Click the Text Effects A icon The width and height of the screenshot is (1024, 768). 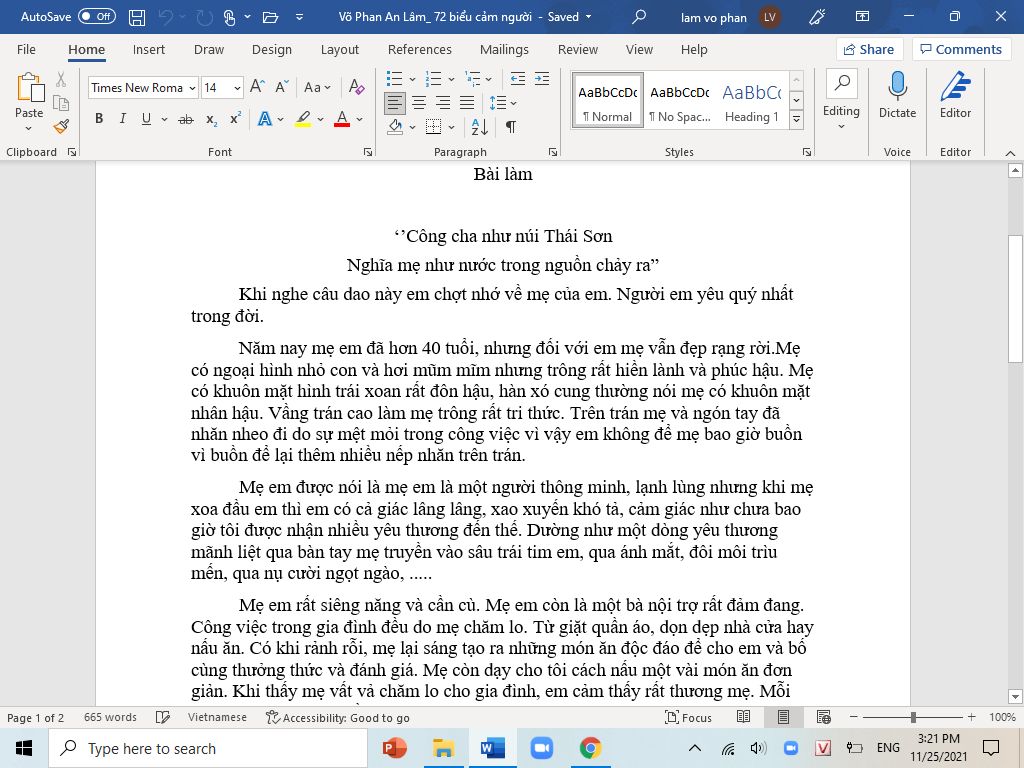(x=265, y=119)
